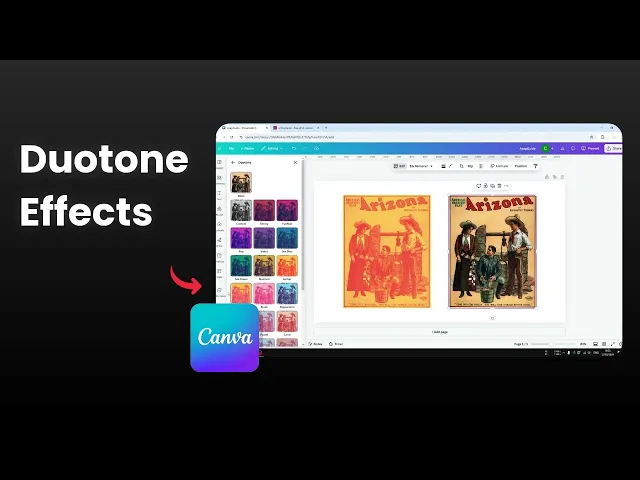Open the Notes panel
Screen dimensions: 640x480
(x=315, y=344)
